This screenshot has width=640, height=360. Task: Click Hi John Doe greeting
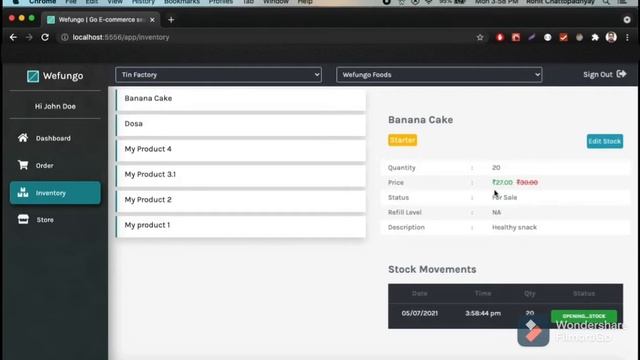tap(55, 106)
